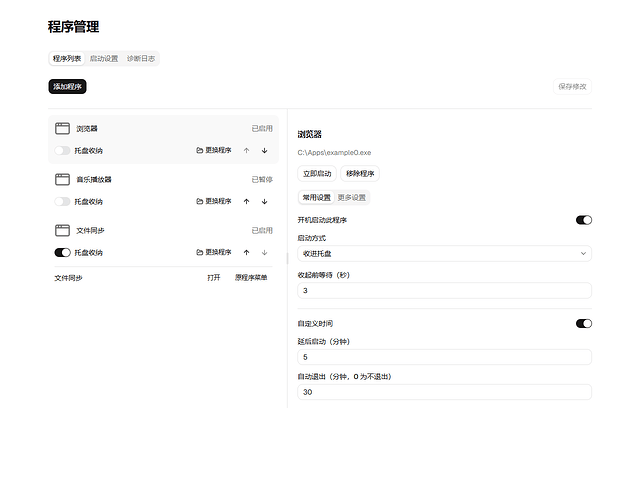Focus the 自动退出 minutes input field
The image size is (640, 500).
(444, 392)
